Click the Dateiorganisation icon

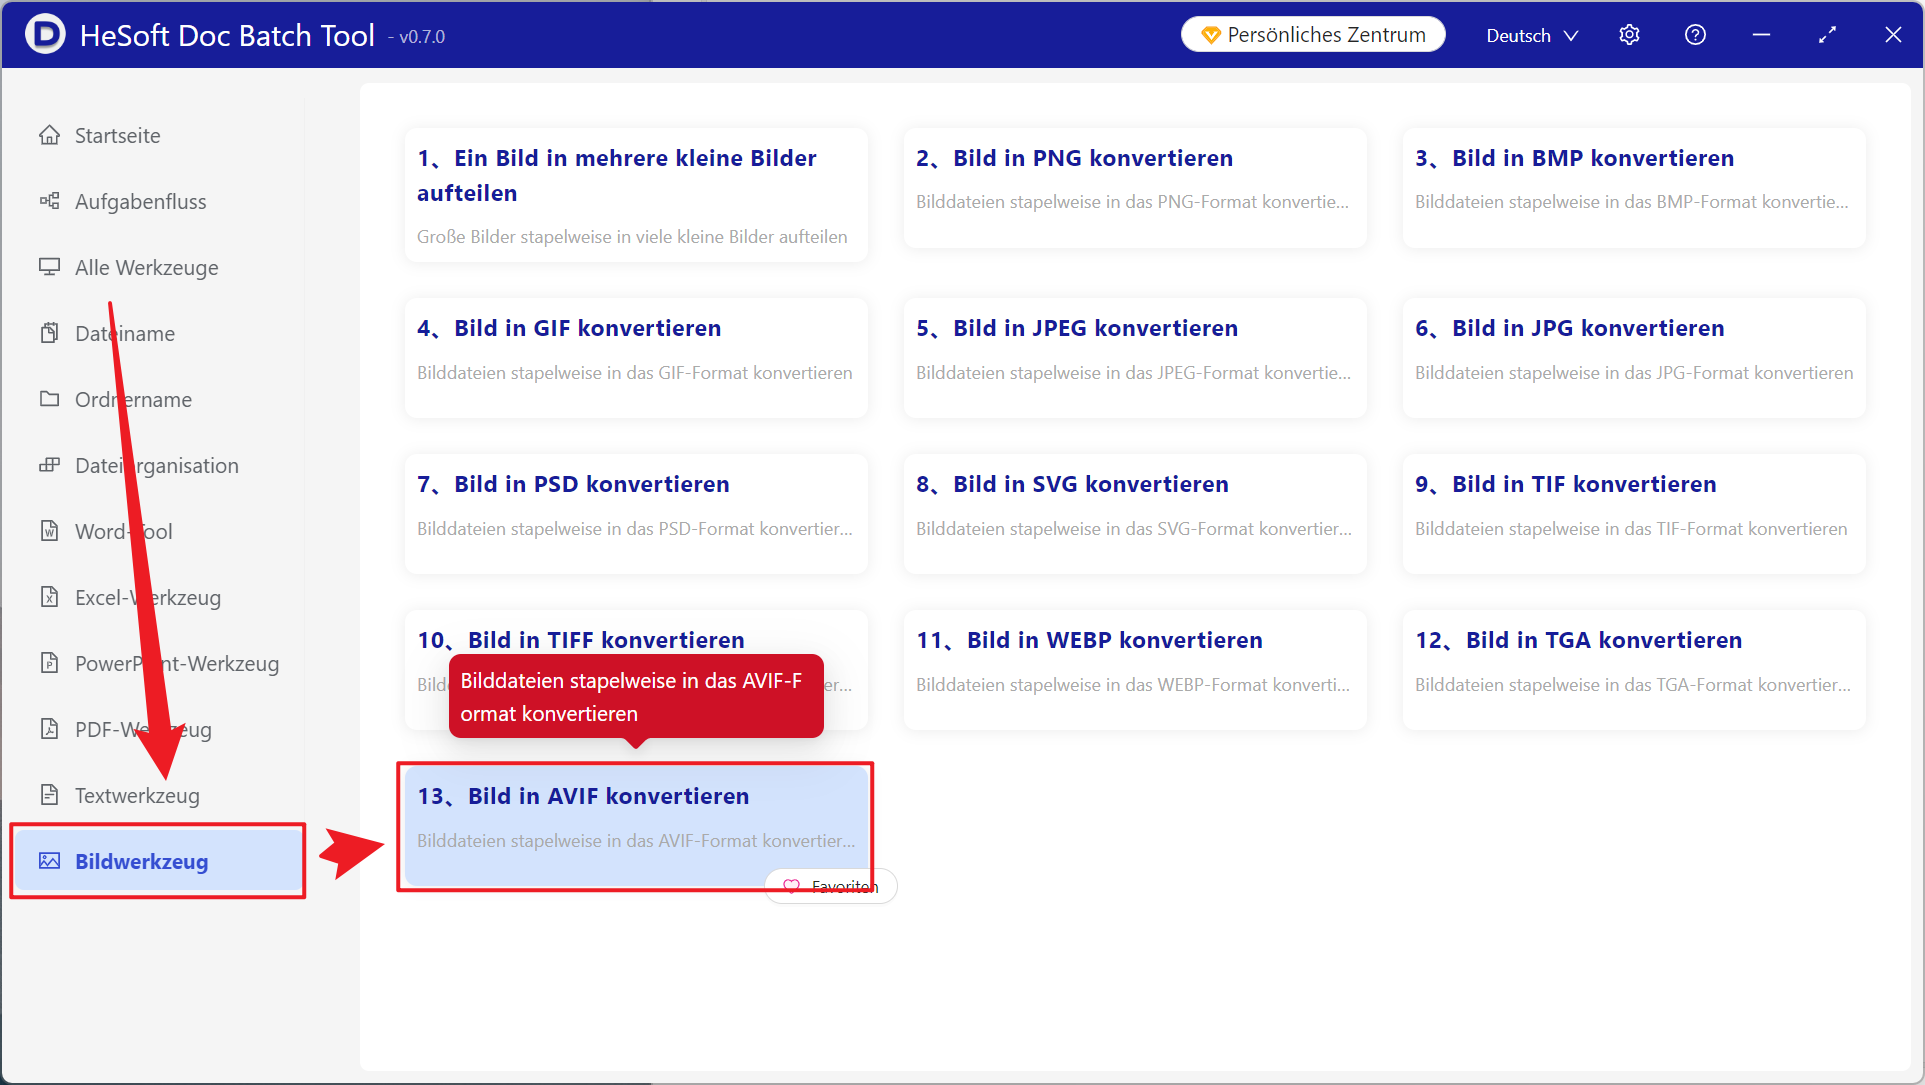pyautogui.click(x=49, y=465)
